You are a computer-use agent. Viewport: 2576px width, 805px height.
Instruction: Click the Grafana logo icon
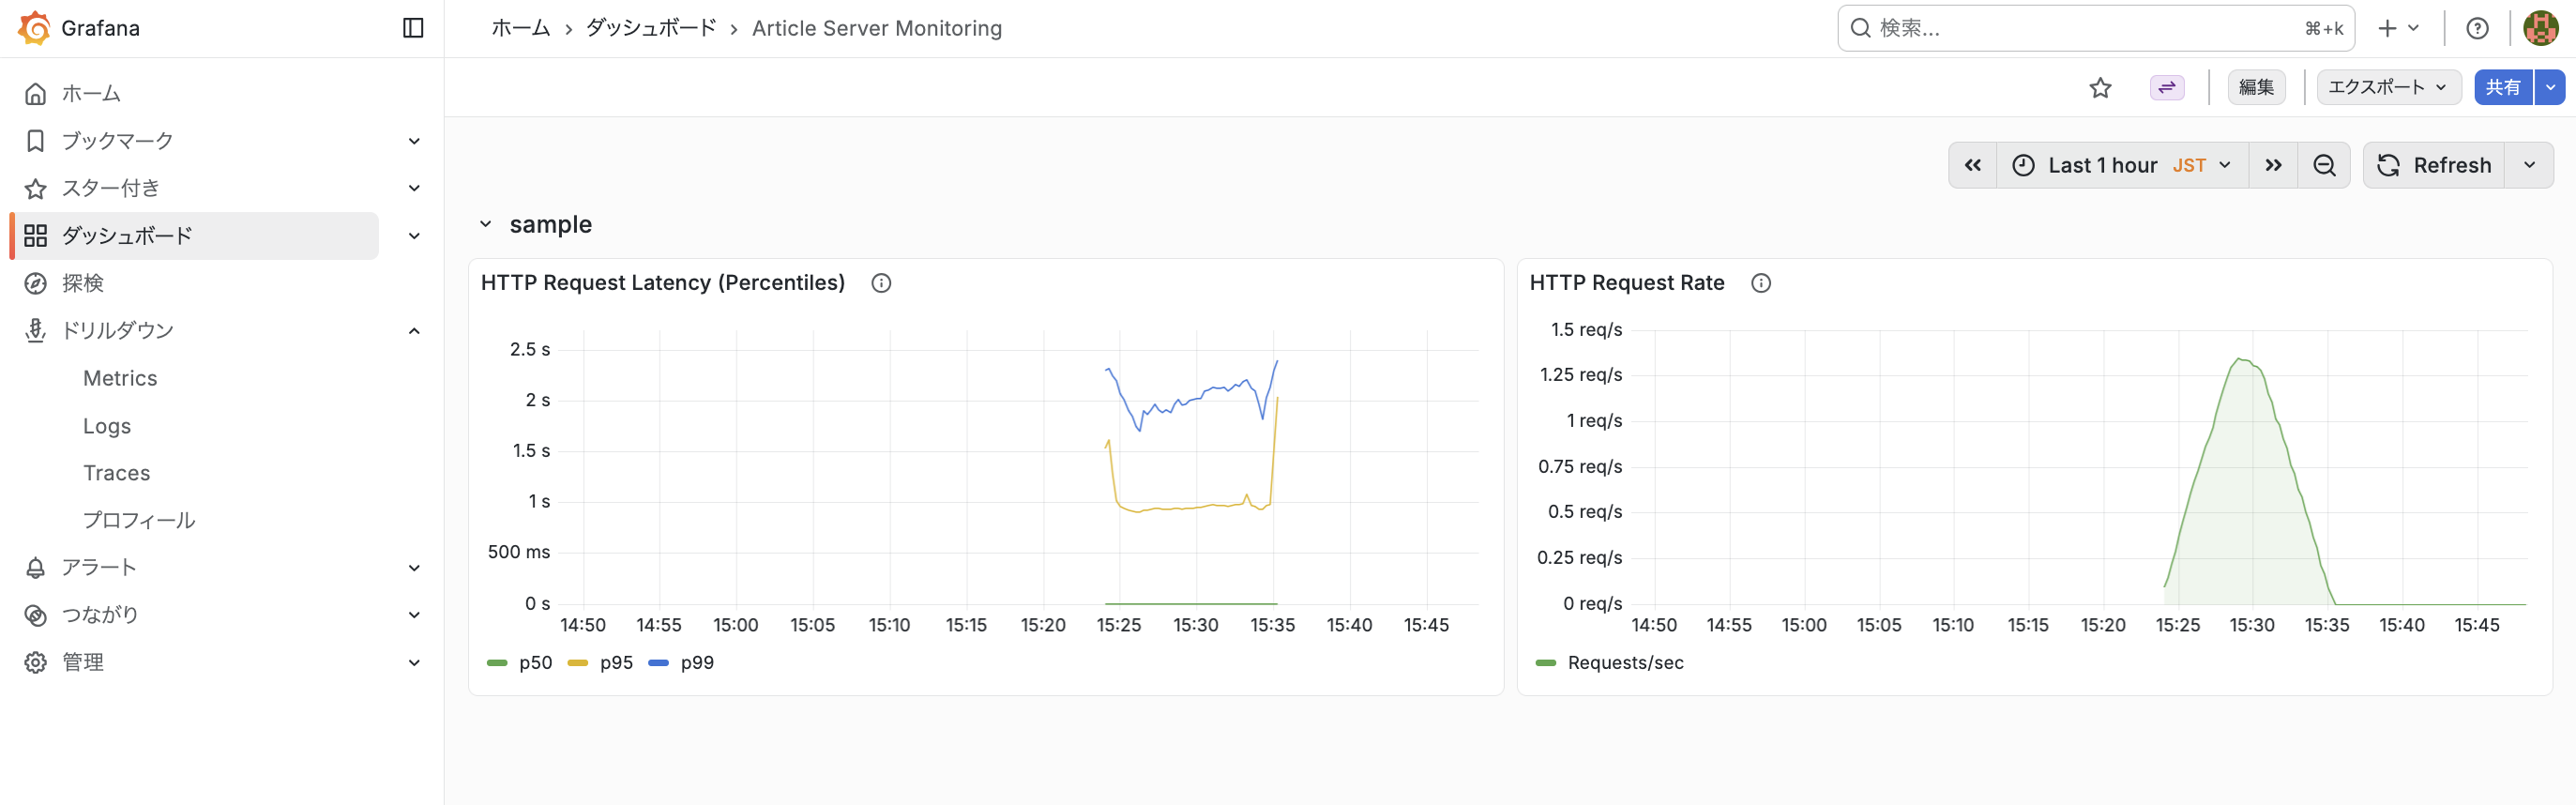(x=34, y=28)
